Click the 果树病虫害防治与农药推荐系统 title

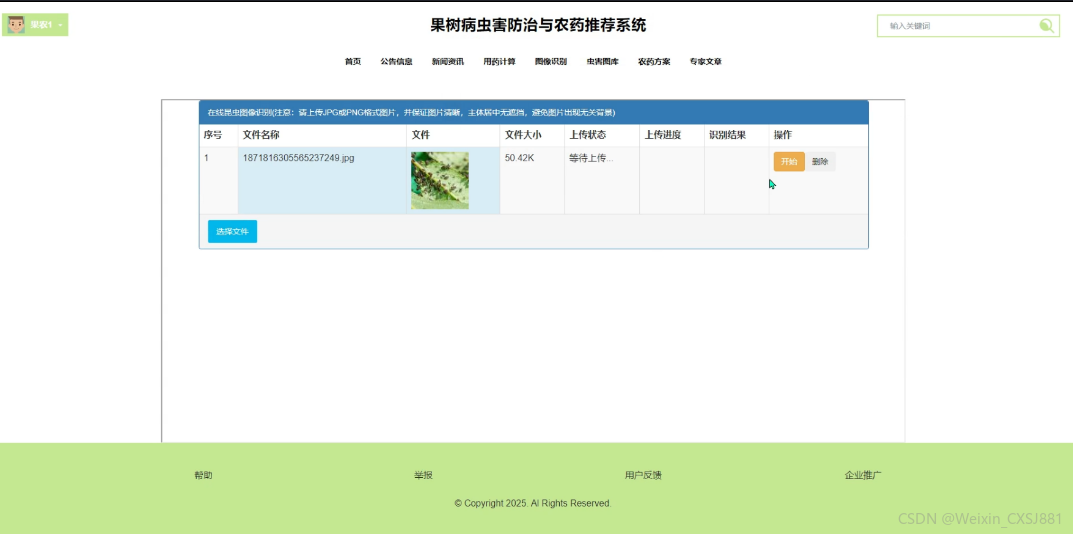point(538,25)
